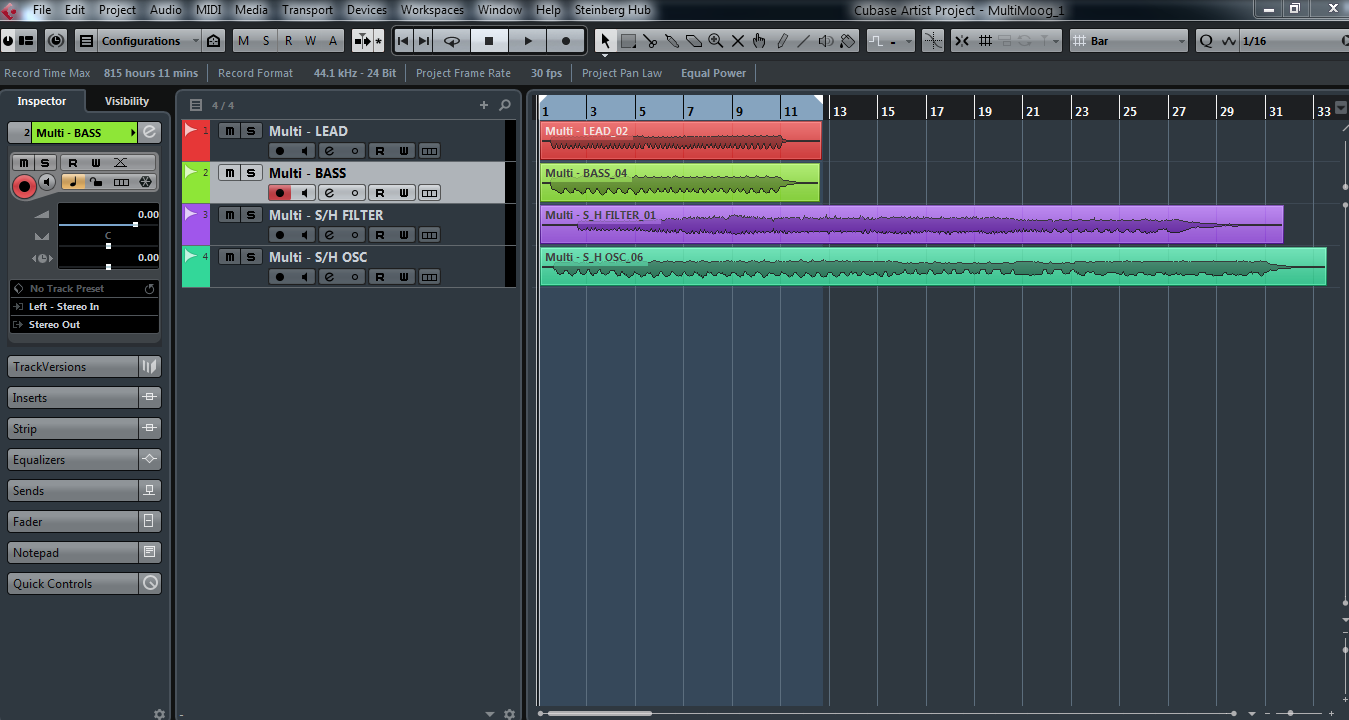Click the Reload Track Preset icon

pos(150,288)
